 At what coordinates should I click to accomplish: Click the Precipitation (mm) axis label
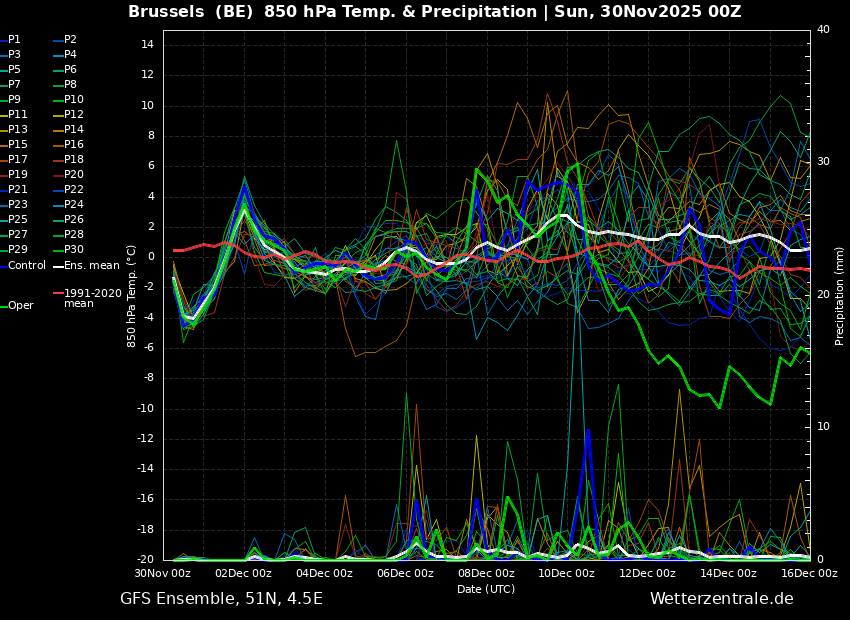click(x=840, y=295)
